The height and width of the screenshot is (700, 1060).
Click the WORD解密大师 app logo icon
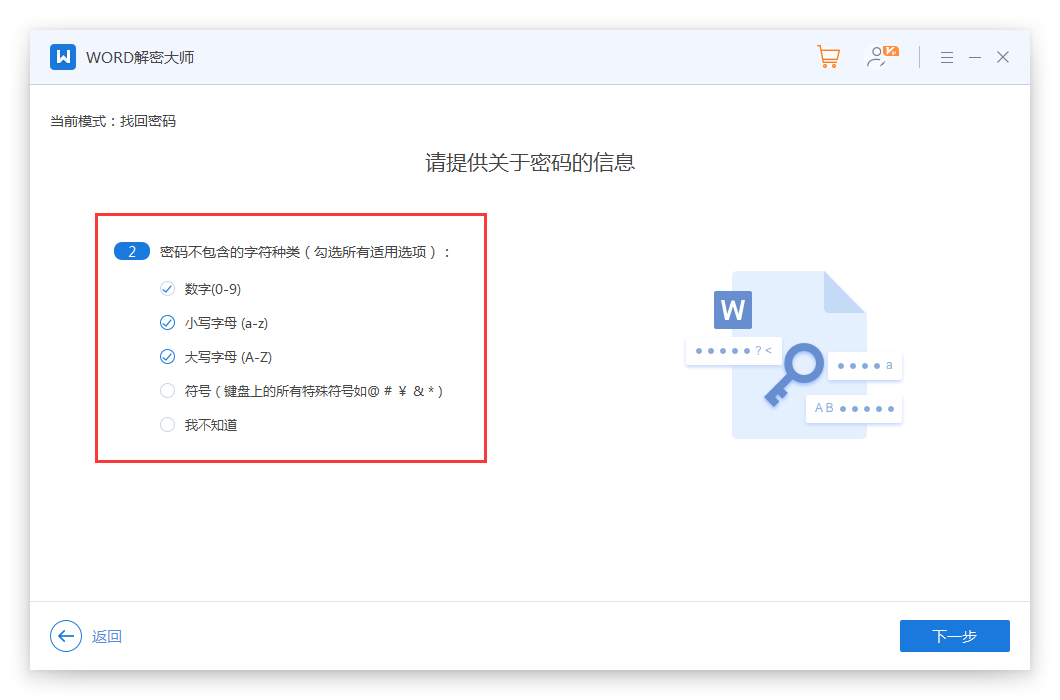click(x=63, y=57)
